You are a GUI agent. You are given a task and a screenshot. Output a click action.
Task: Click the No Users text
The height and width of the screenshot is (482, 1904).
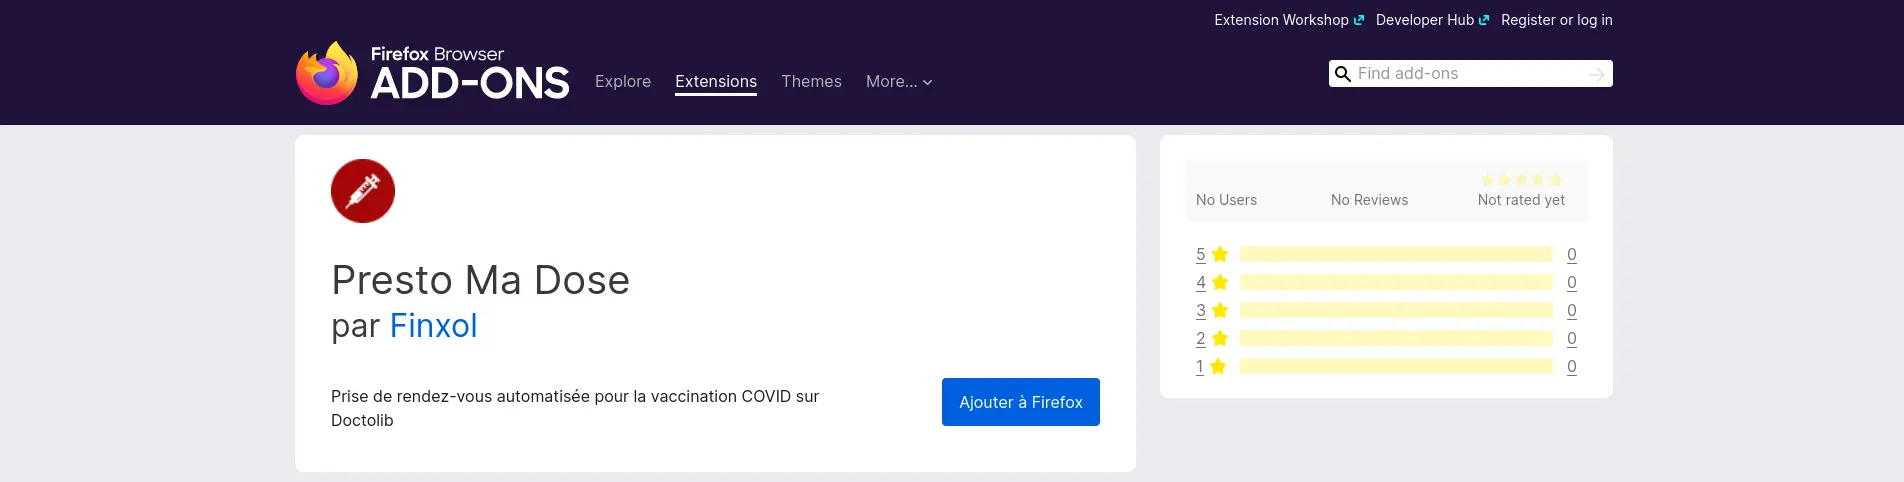click(x=1226, y=200)
